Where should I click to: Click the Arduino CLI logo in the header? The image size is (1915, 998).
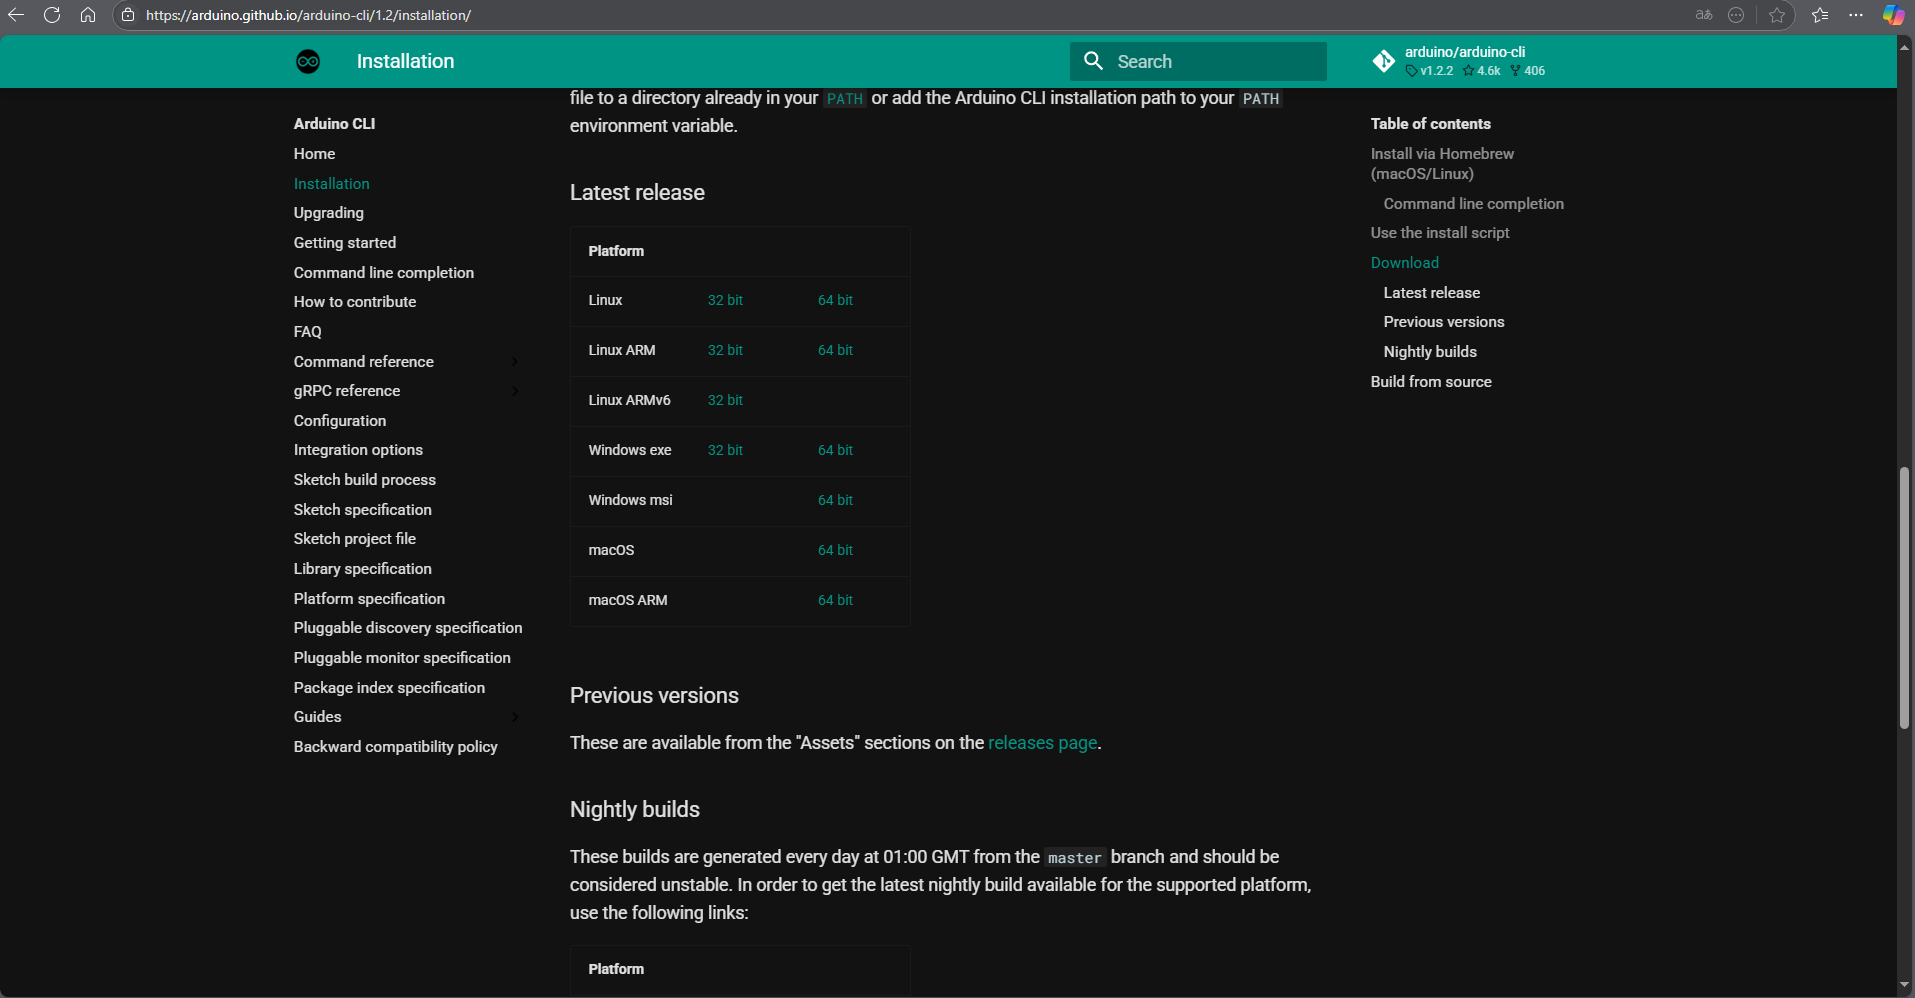point(308,61)
